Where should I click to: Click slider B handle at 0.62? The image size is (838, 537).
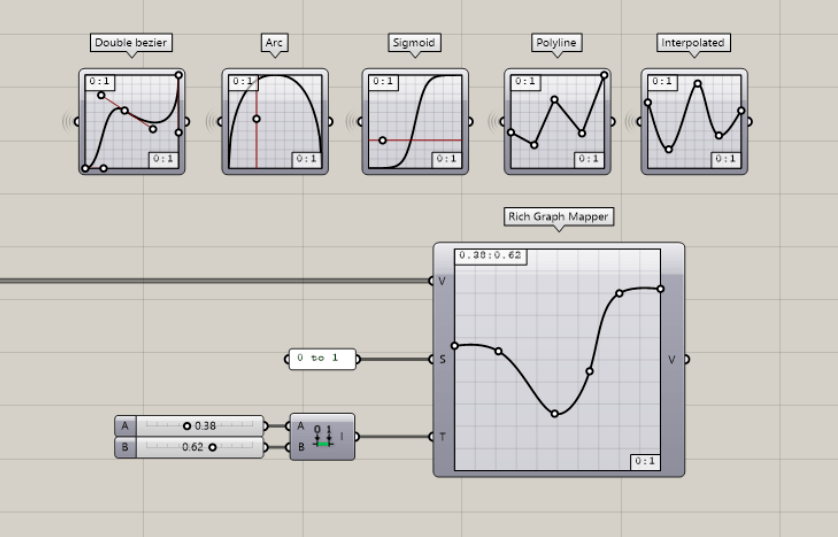[212, 447]
